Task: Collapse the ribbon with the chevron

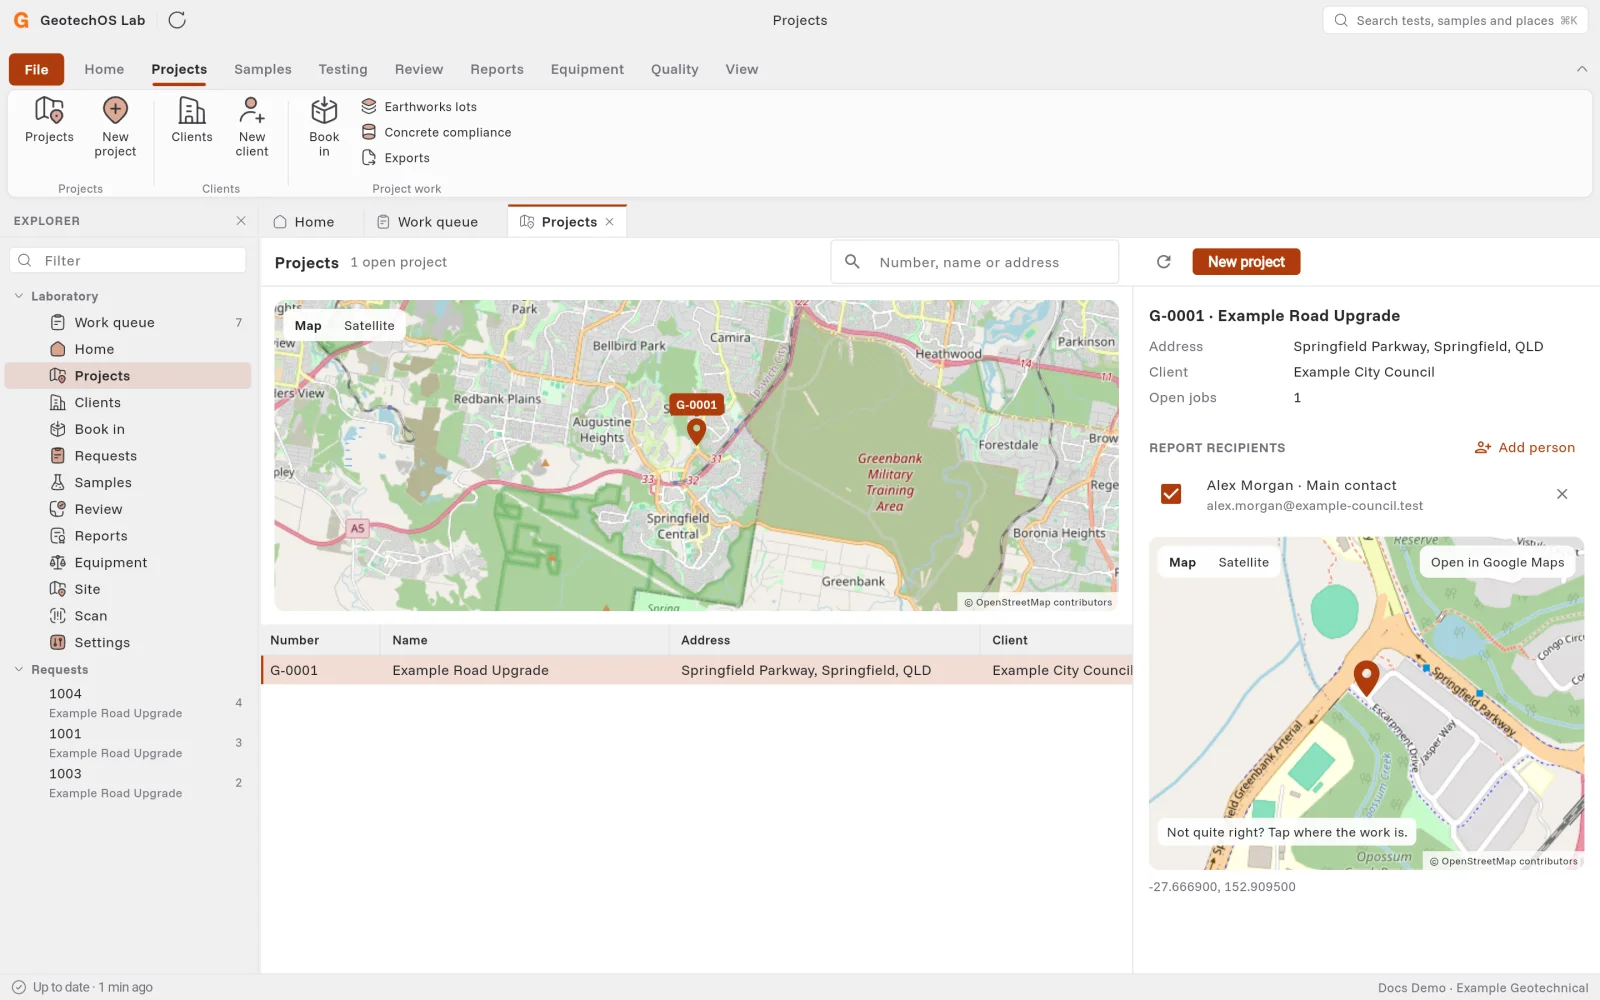Action: pyautogui.click(x=1582, y=69)
